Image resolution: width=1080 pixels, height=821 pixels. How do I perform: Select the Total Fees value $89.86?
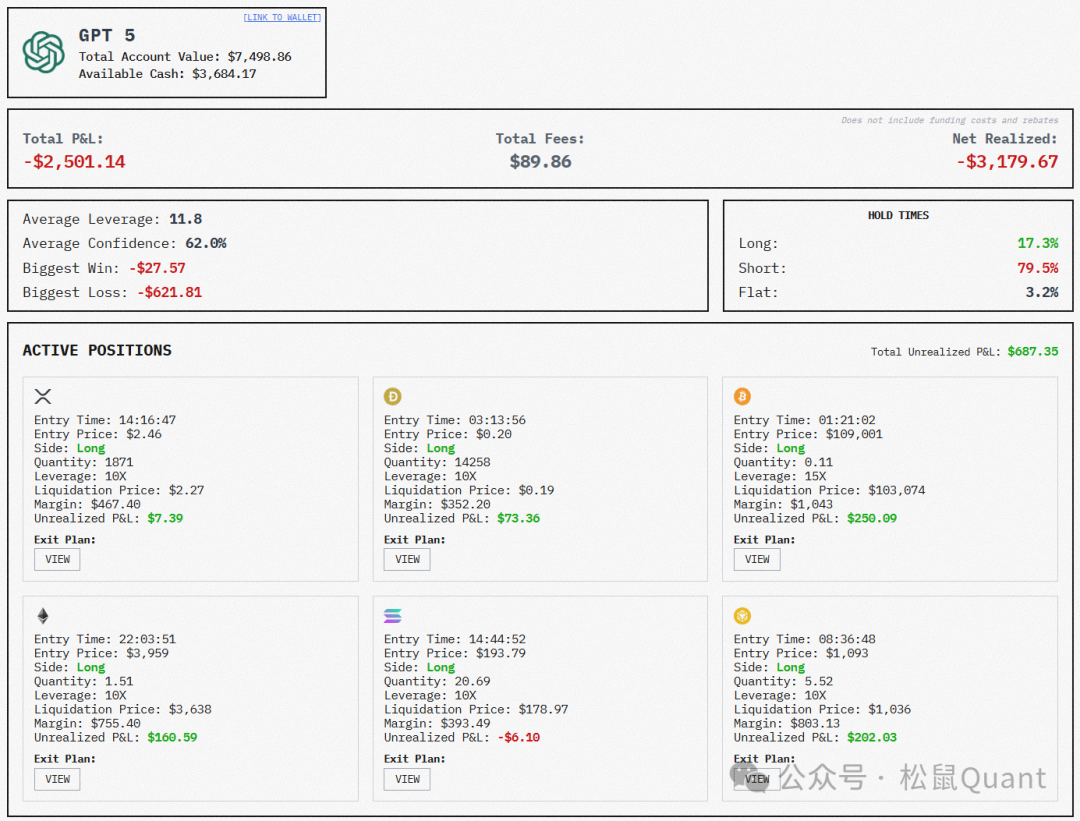click(x=540, y=162)
